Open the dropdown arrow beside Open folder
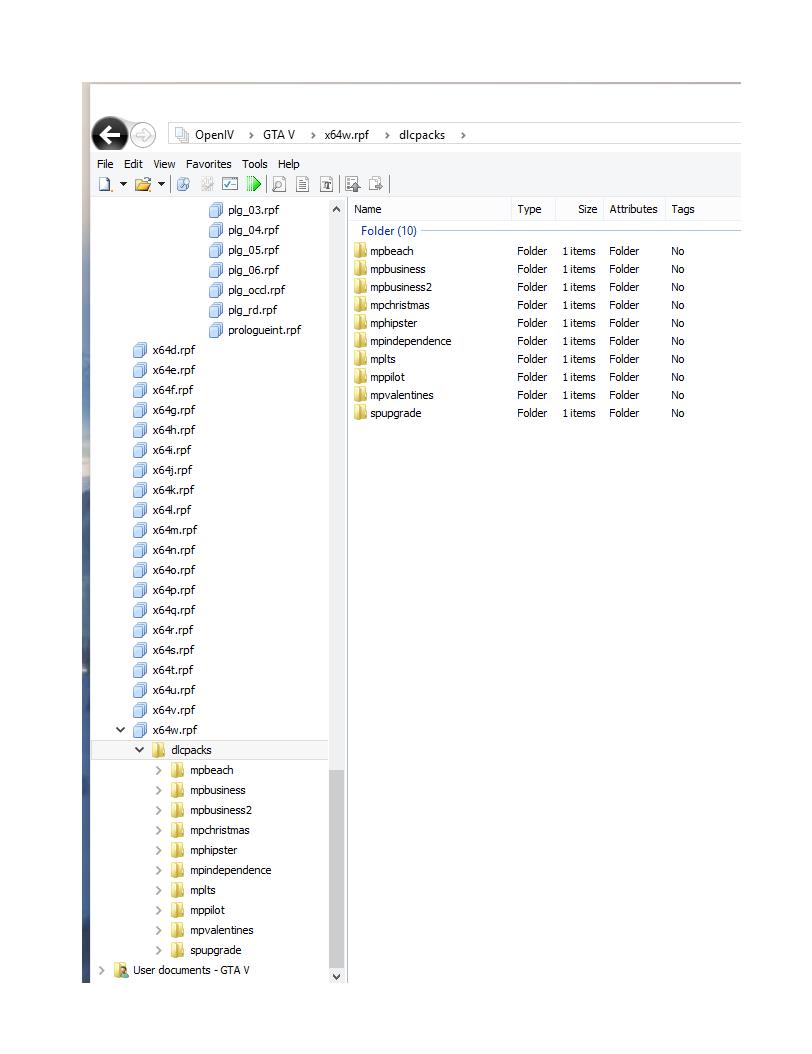This screenshot has height=1054, width=812. tap(161, 184)
